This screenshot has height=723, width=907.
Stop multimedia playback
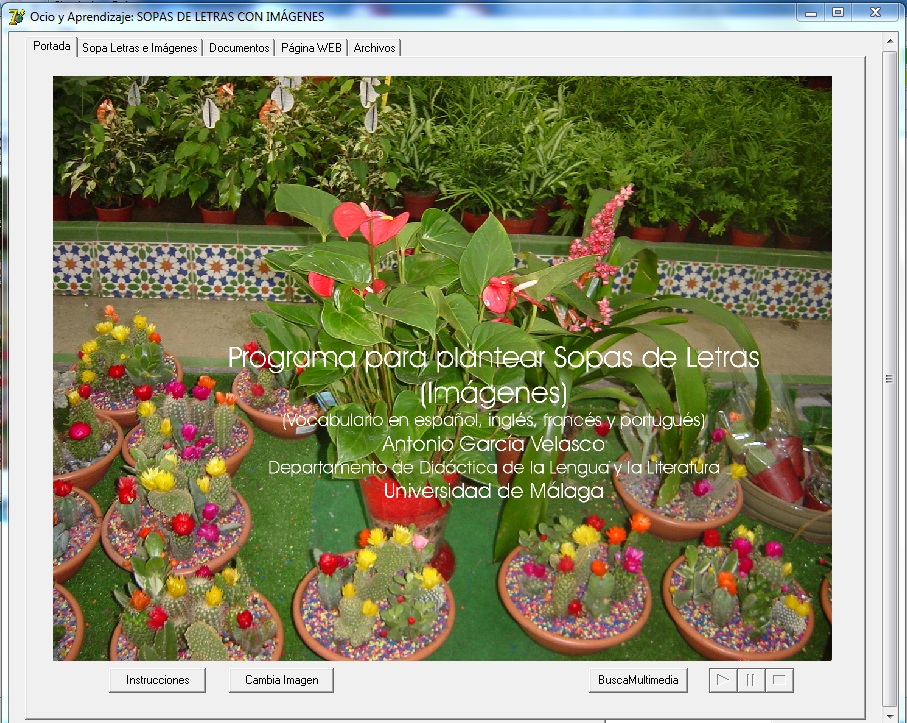[779, 680]
